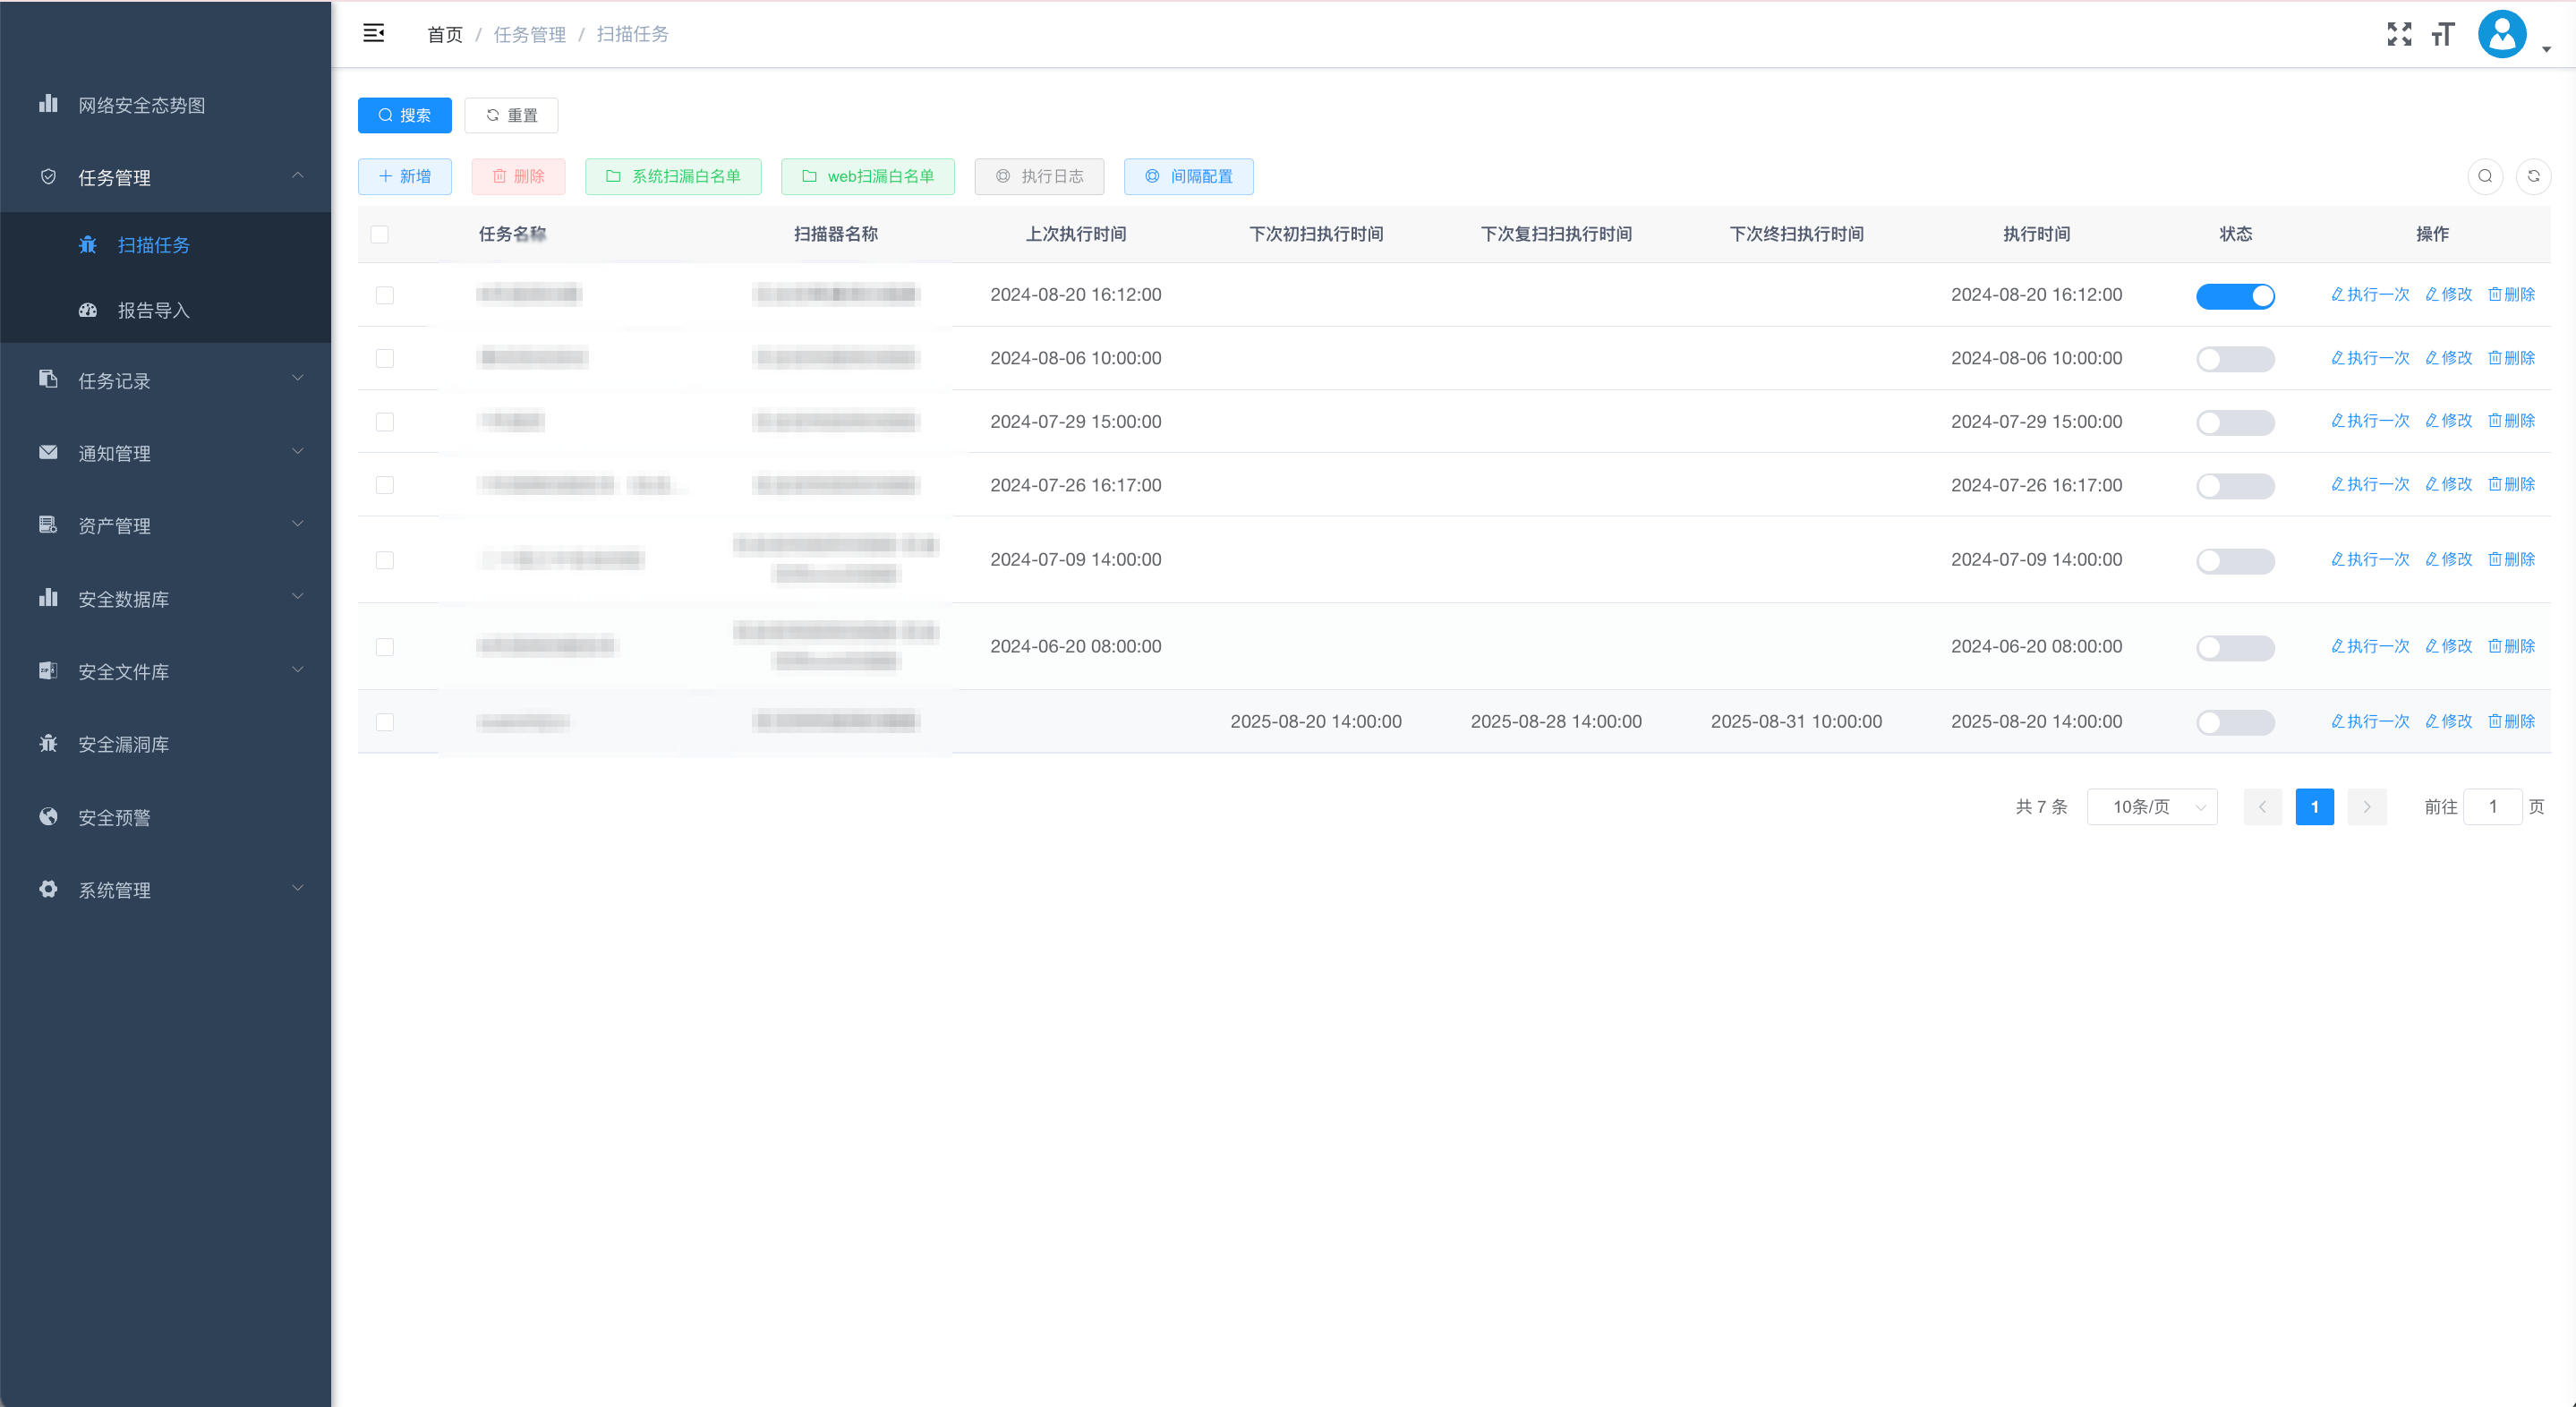
Task: Enable status switch for 2024-08-06 task
Action: tap(2234, 359)
